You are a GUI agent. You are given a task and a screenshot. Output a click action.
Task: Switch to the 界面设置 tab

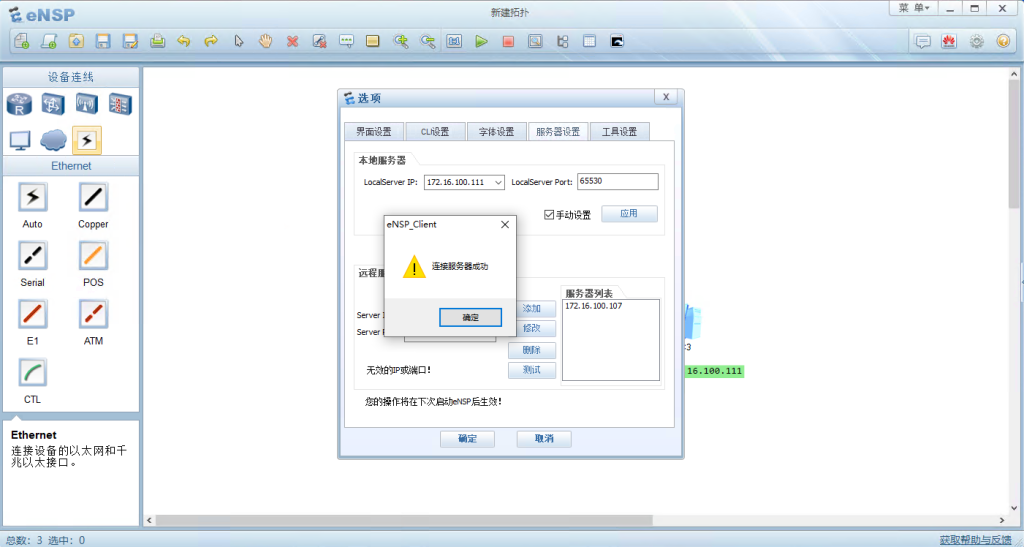click(x=374, y=131)
